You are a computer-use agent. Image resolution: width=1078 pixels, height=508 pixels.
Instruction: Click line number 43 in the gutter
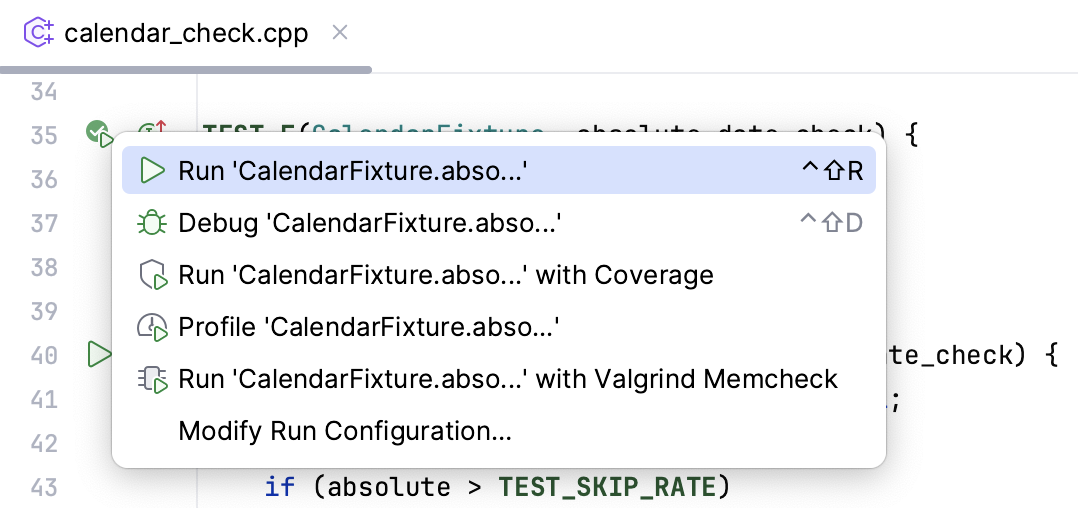44,487
